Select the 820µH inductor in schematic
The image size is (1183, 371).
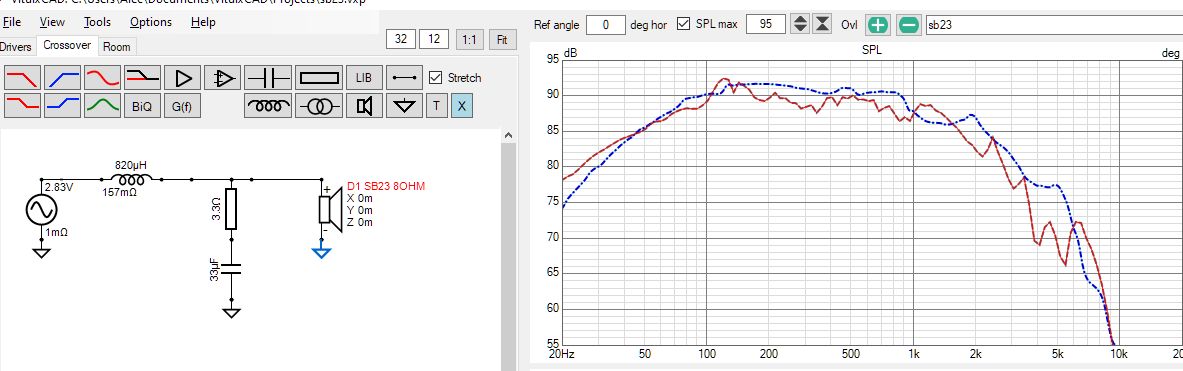coord(132,179)
